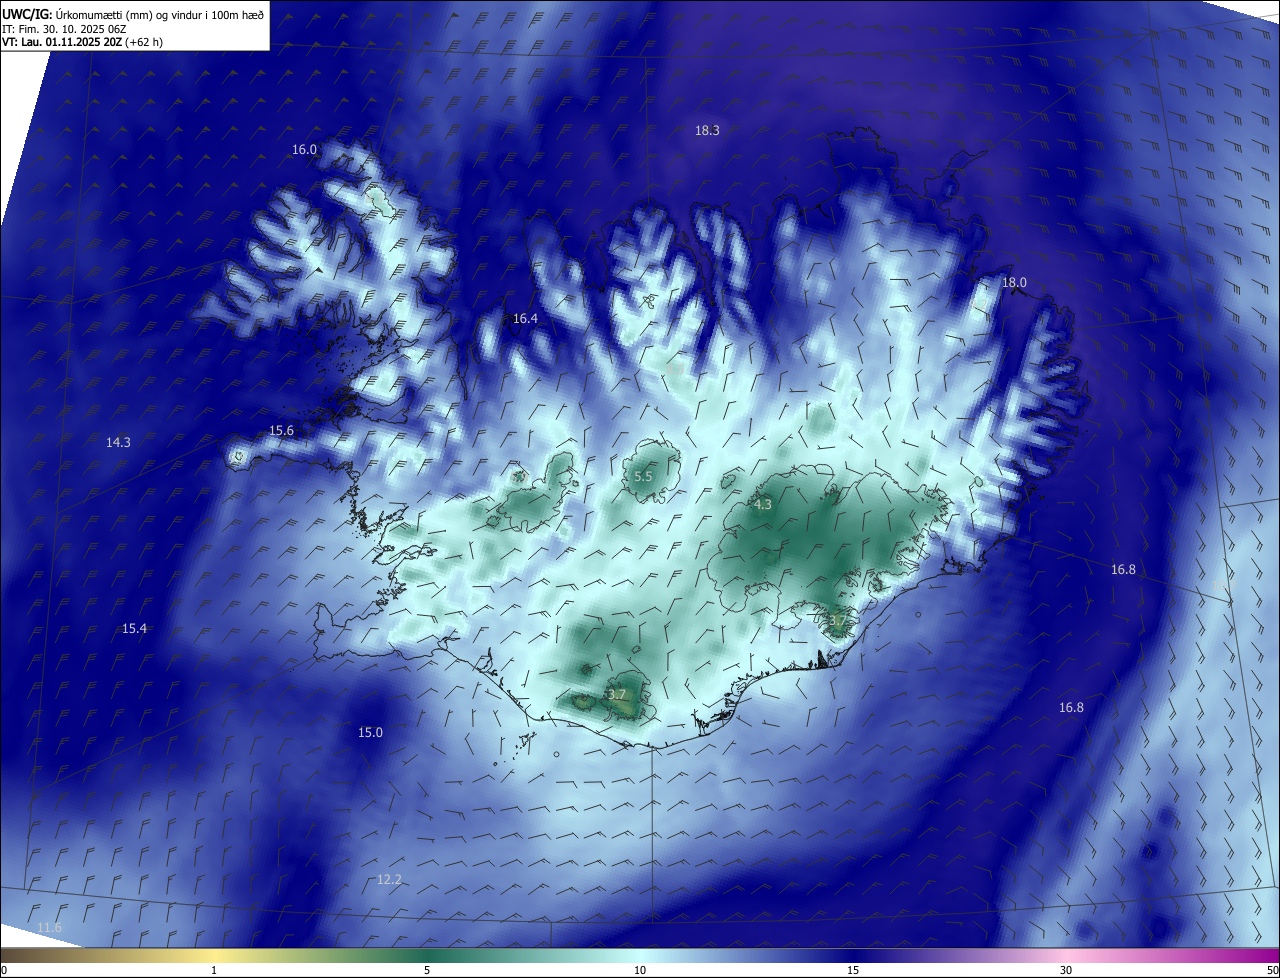Click the 5.5 value on the glacier
Image resolution: width=1280 pixels, height=978 pixels.
pyautogui.click(x=643, y=477)
